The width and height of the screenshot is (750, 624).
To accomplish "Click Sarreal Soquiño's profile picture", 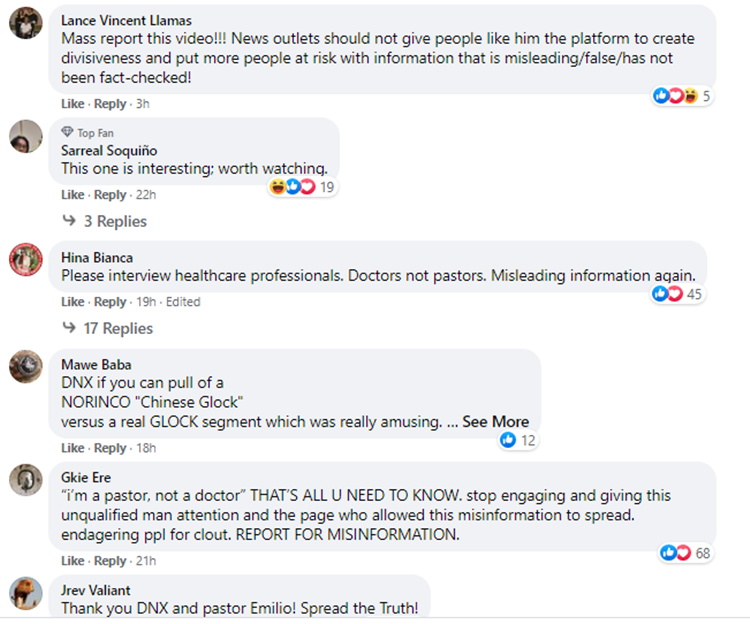I will tap(25, 136).
